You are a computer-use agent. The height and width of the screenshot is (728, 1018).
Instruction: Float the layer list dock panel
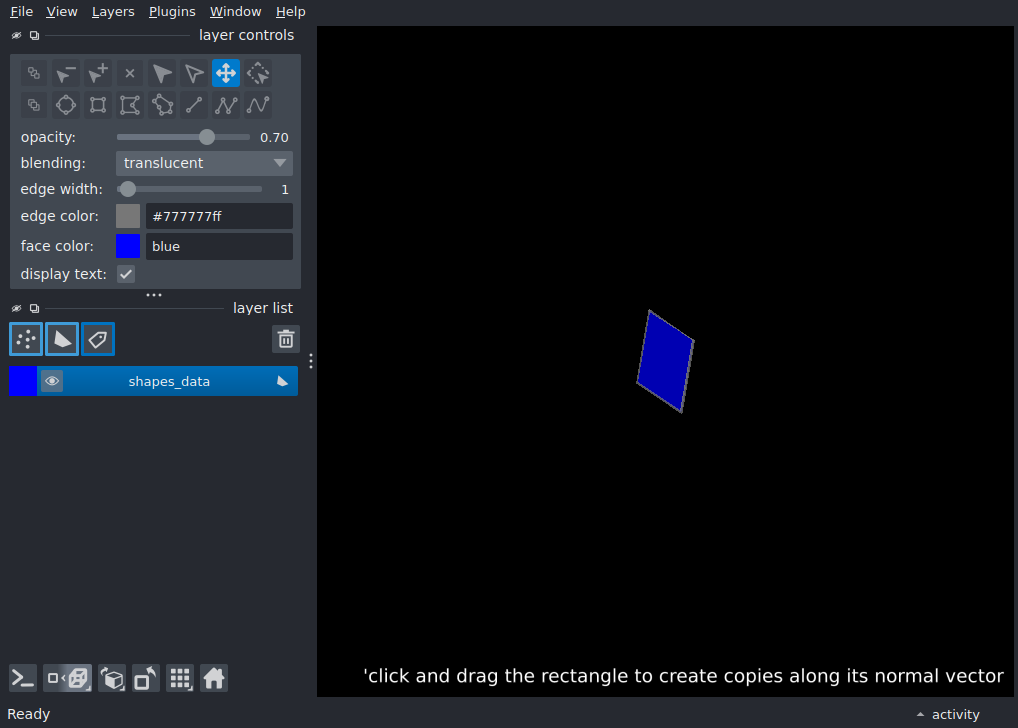pos(34,308)
